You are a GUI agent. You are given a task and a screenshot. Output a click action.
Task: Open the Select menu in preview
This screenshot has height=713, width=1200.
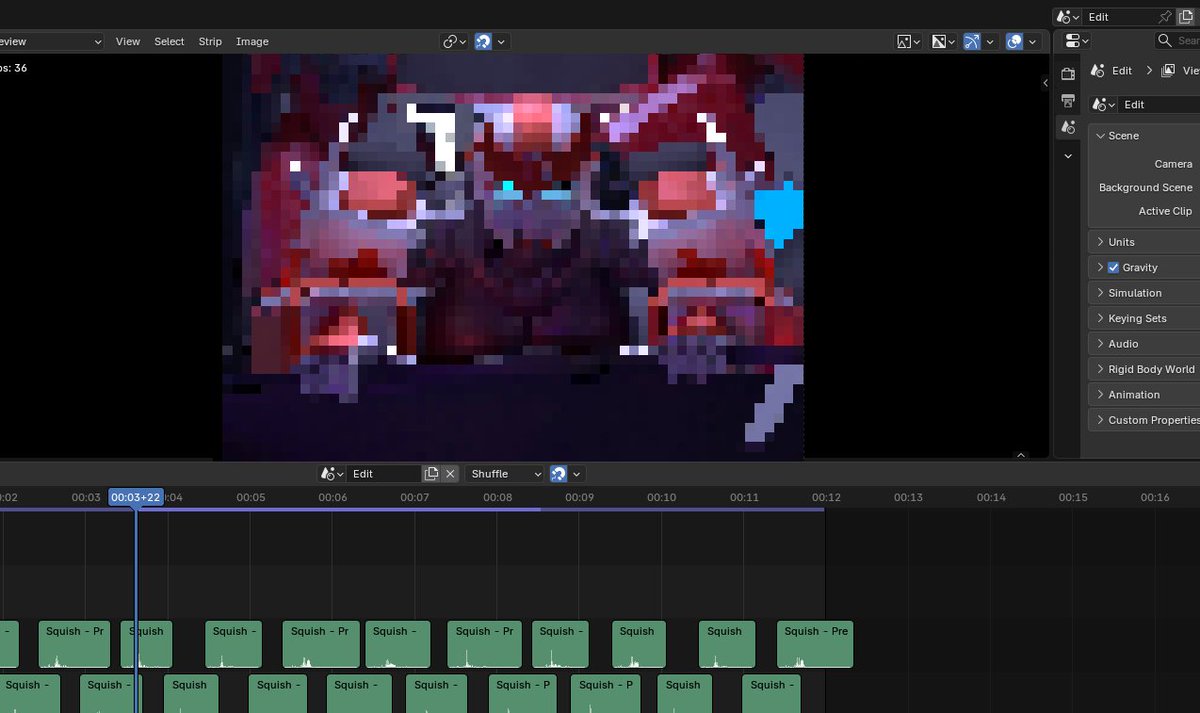click(x=169, y=42)
